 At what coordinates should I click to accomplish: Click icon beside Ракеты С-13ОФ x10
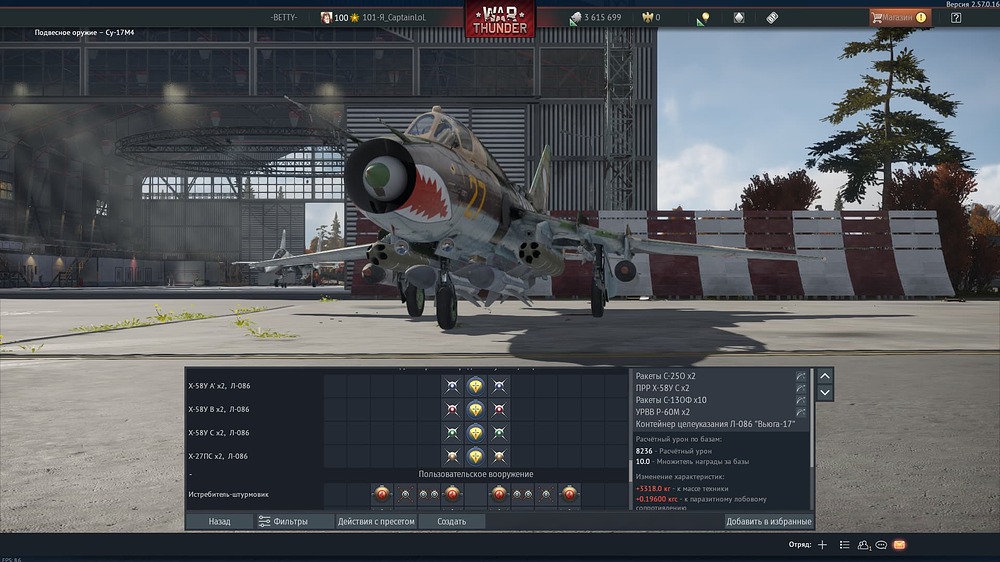(801, 401)
